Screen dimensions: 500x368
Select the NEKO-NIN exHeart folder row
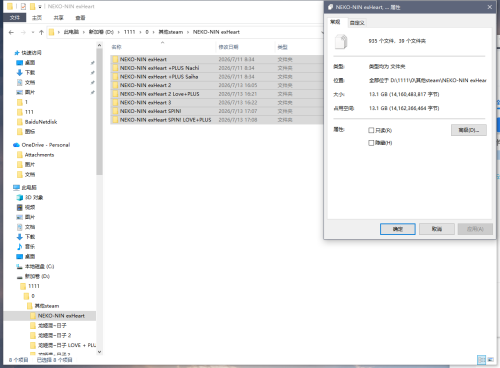point(217,59)
